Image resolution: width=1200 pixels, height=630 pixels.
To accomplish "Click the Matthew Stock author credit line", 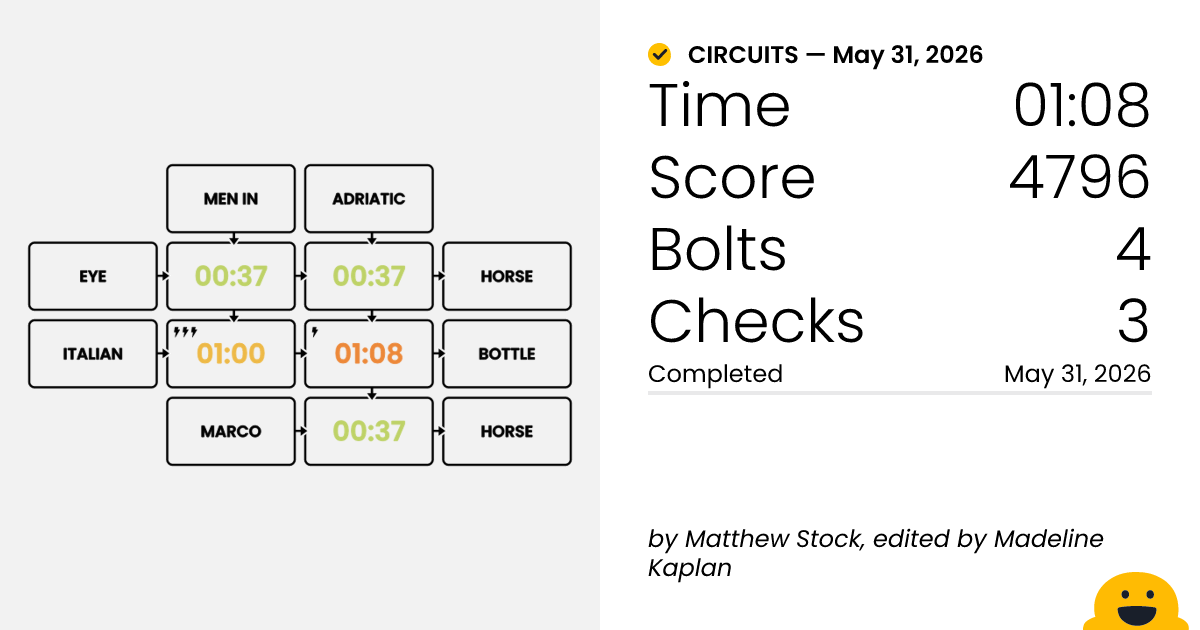I will click(x=875, y=553).
